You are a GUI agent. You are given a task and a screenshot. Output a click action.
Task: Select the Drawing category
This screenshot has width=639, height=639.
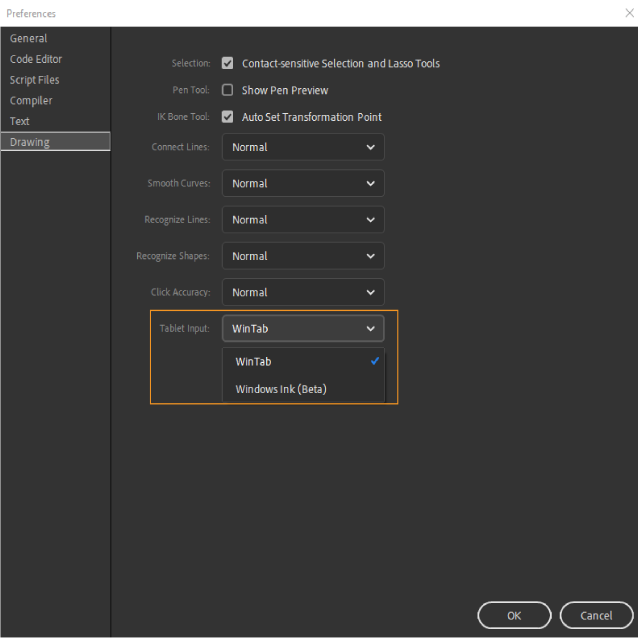point(56,142)
